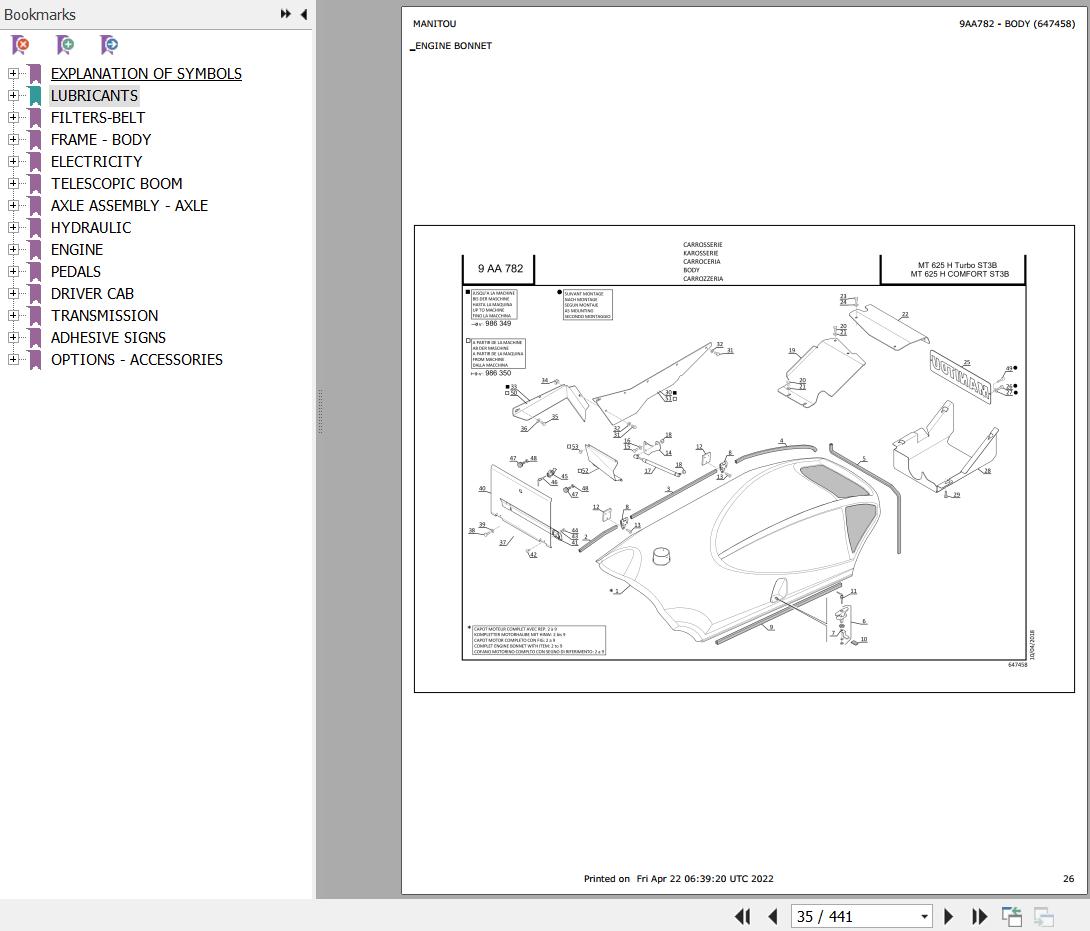Expand the TELESCOPIC BOOM bookmark node
Viewport: 1090px width, 931px height.
click(x=13, y=184)
